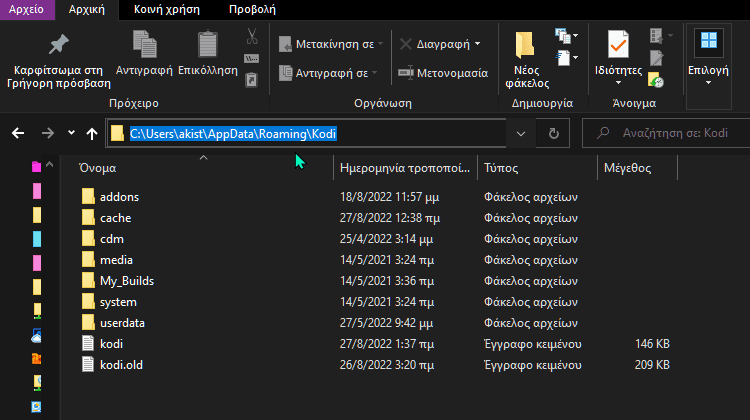Screen dimensions: 750x420
Task: Switch to the Αρχική ribbon tab
Action: pos(87,10)
